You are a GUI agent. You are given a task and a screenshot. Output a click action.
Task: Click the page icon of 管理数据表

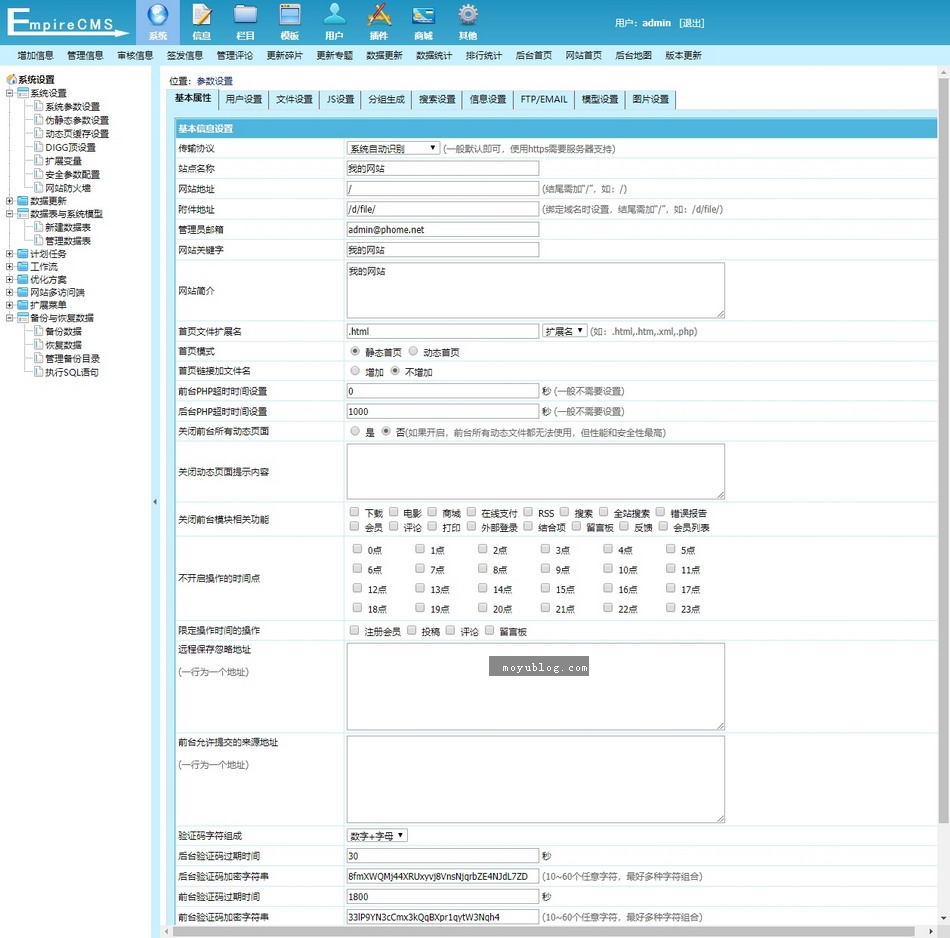(39, 240)
